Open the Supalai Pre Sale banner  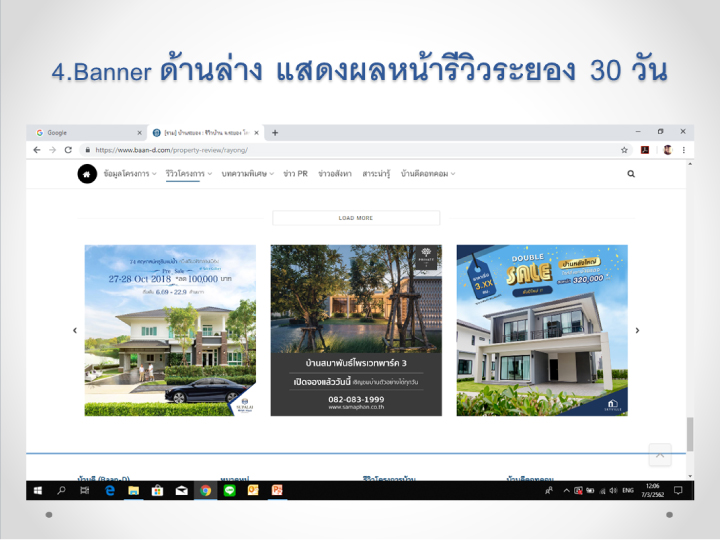[170, 331]
